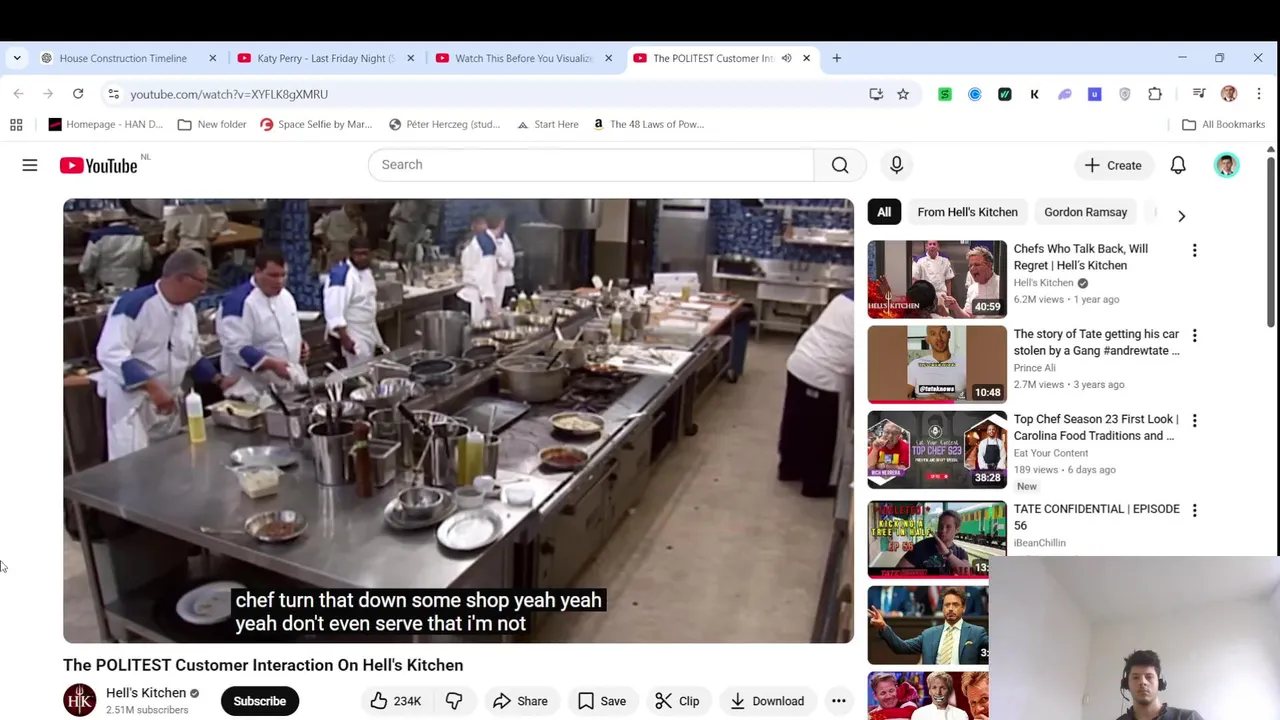Open Top Chef Season 23 thumbnail
Screen dimensions: 1280x720
(x=937, y=450)
